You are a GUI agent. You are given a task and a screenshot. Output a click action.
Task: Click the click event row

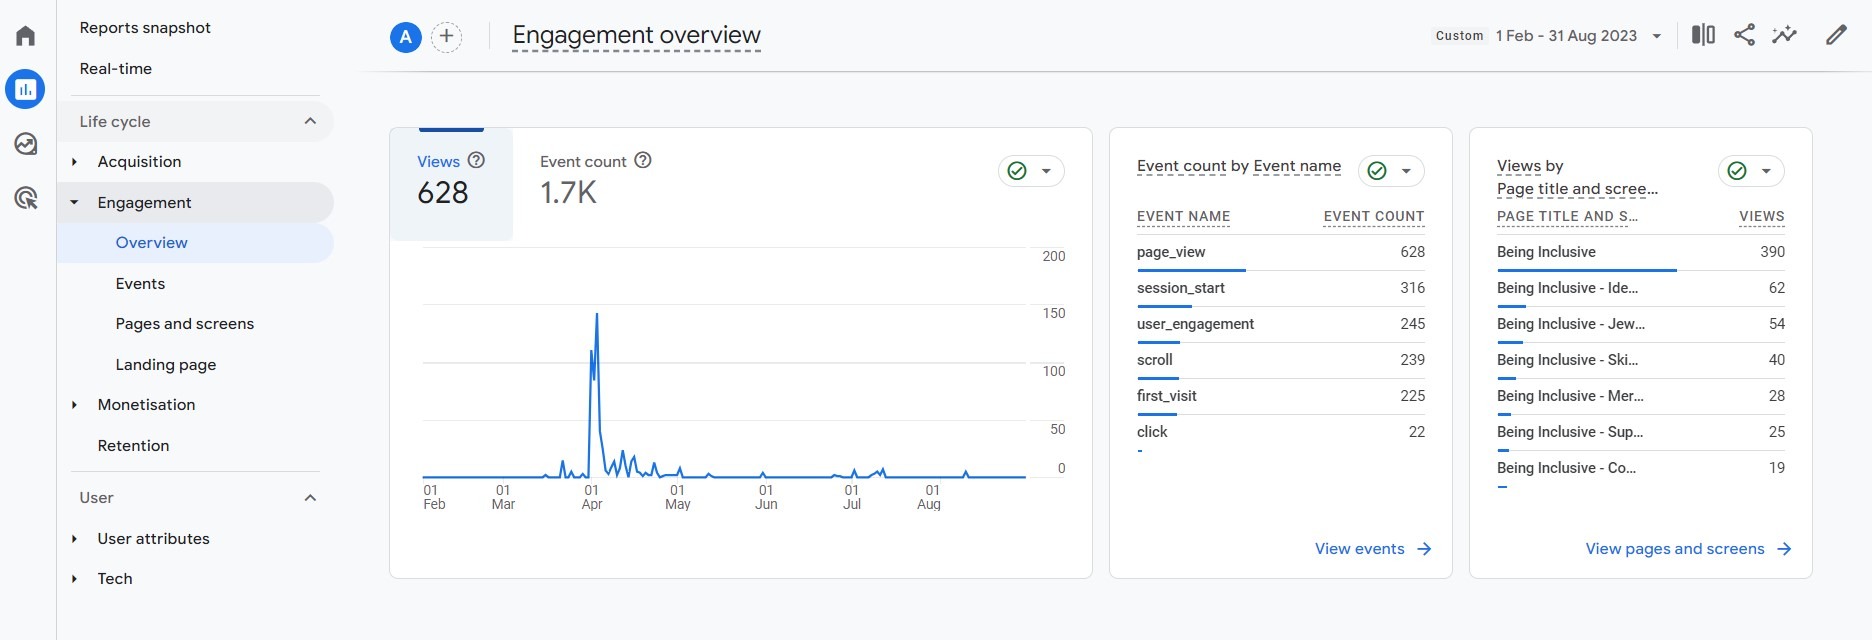point(1280,432)
